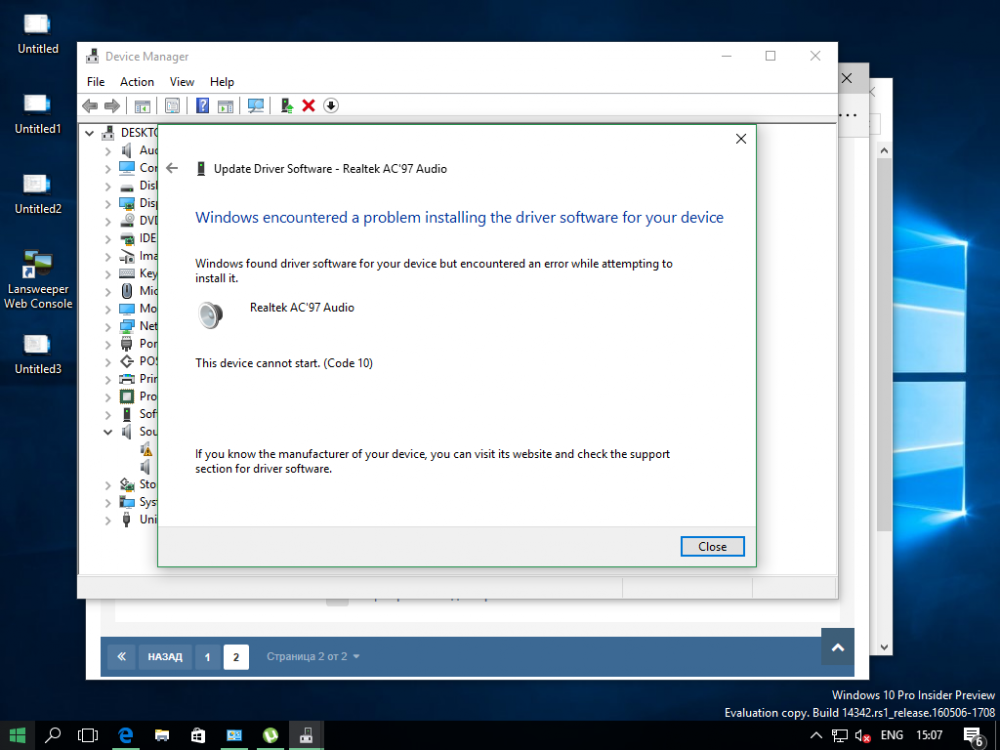Select the Universal Serial Bus icon
Screen dimensions: 1000x750
[127, 519]
